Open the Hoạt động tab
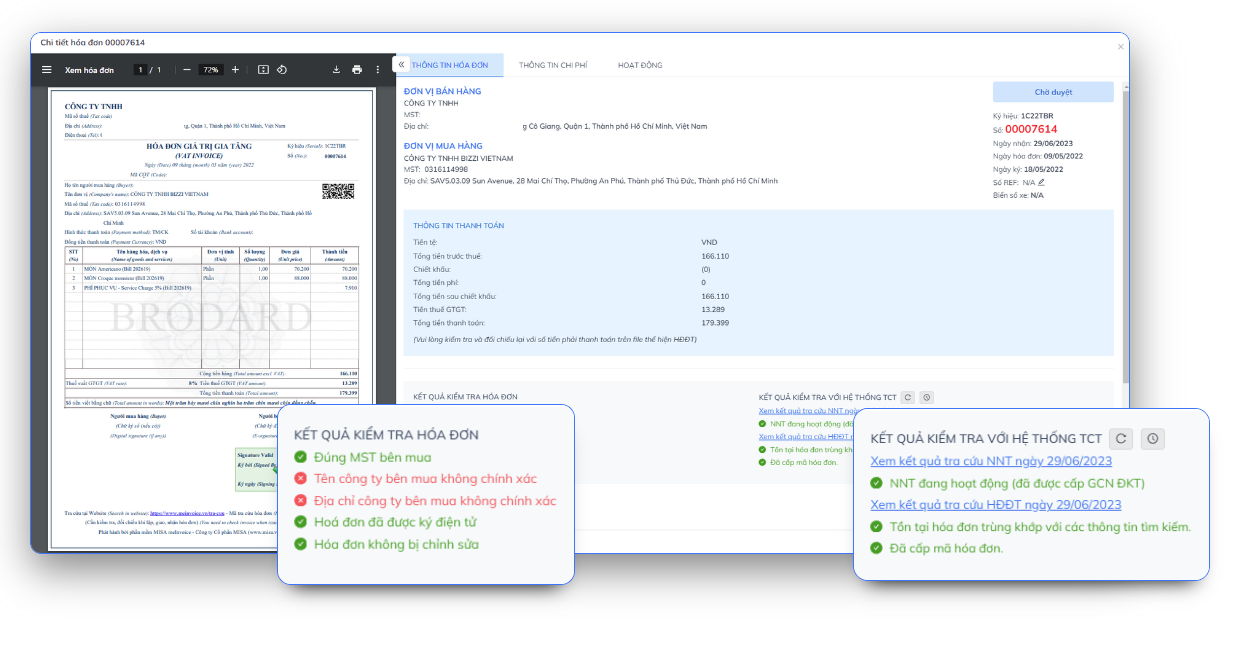 (639, 65)
